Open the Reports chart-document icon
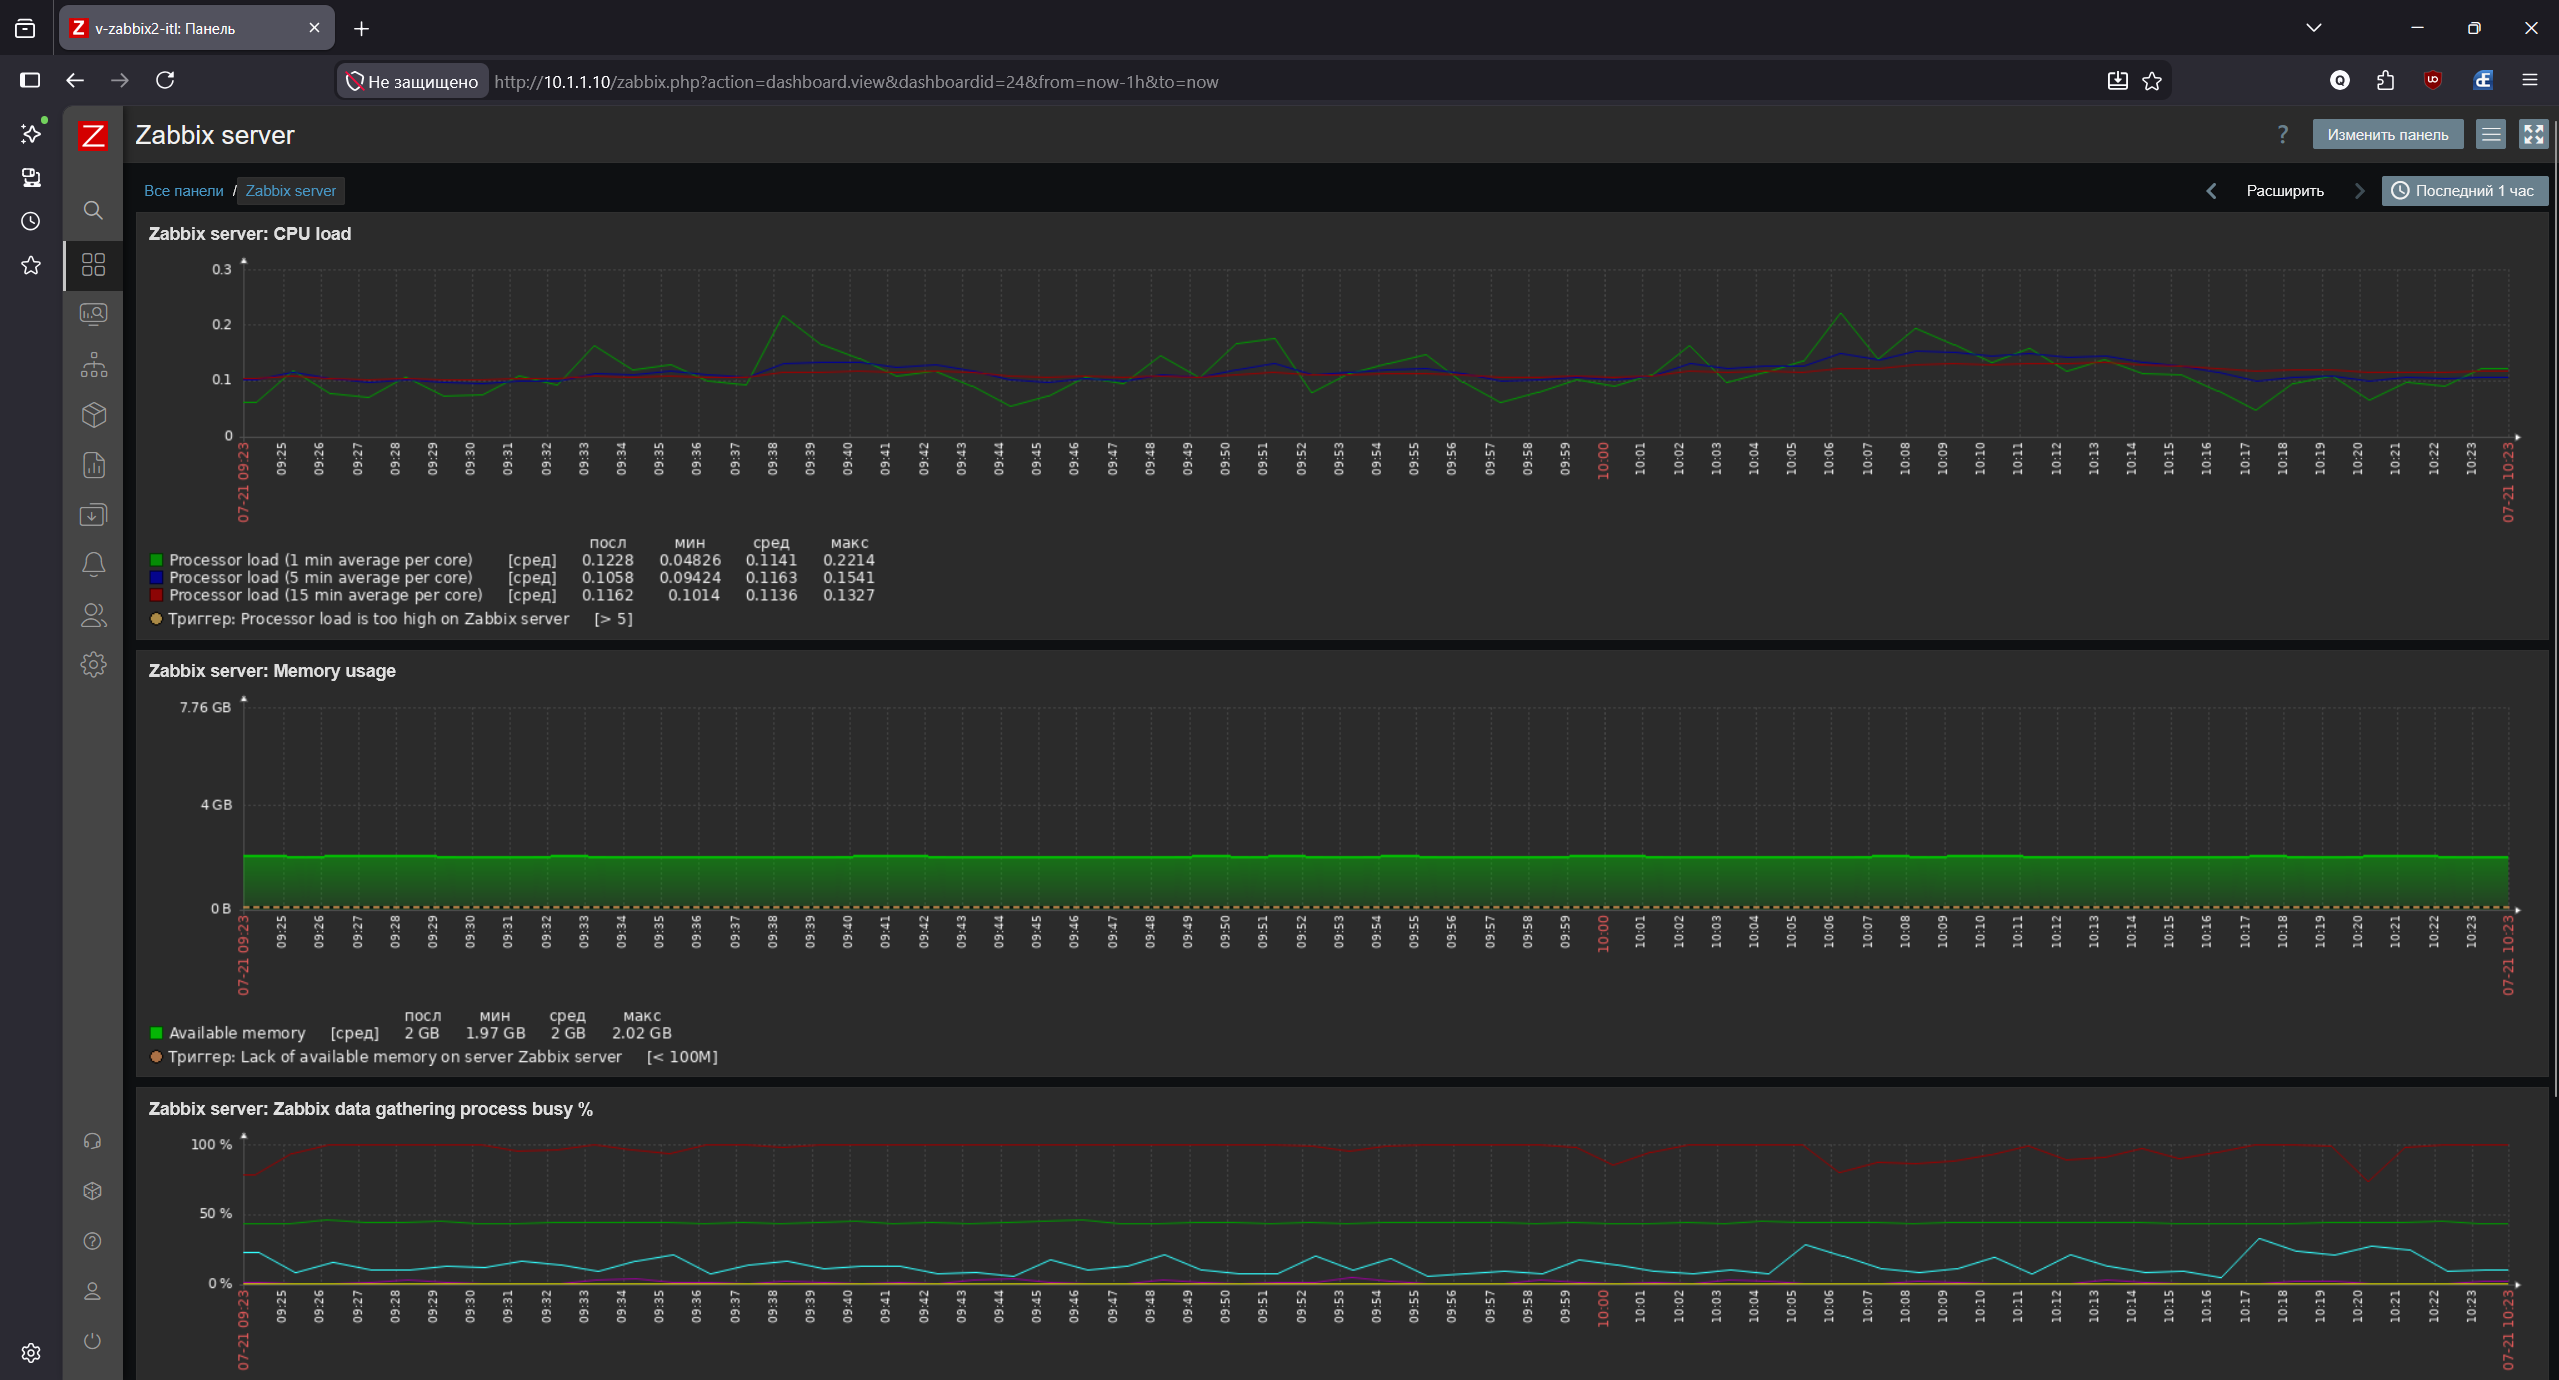This screenshot has width=2559, height=1380. click(93, 465)
